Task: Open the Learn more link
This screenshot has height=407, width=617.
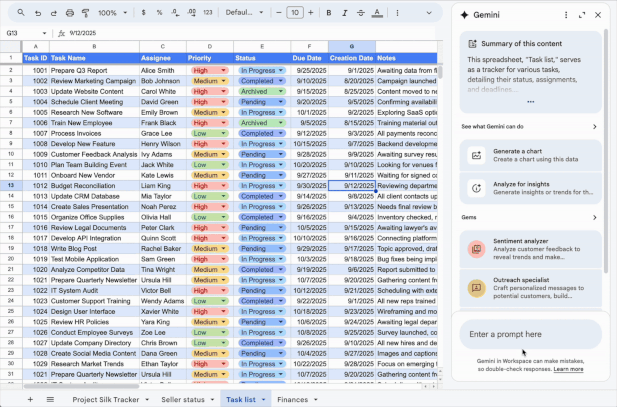Action: (569, 369)
